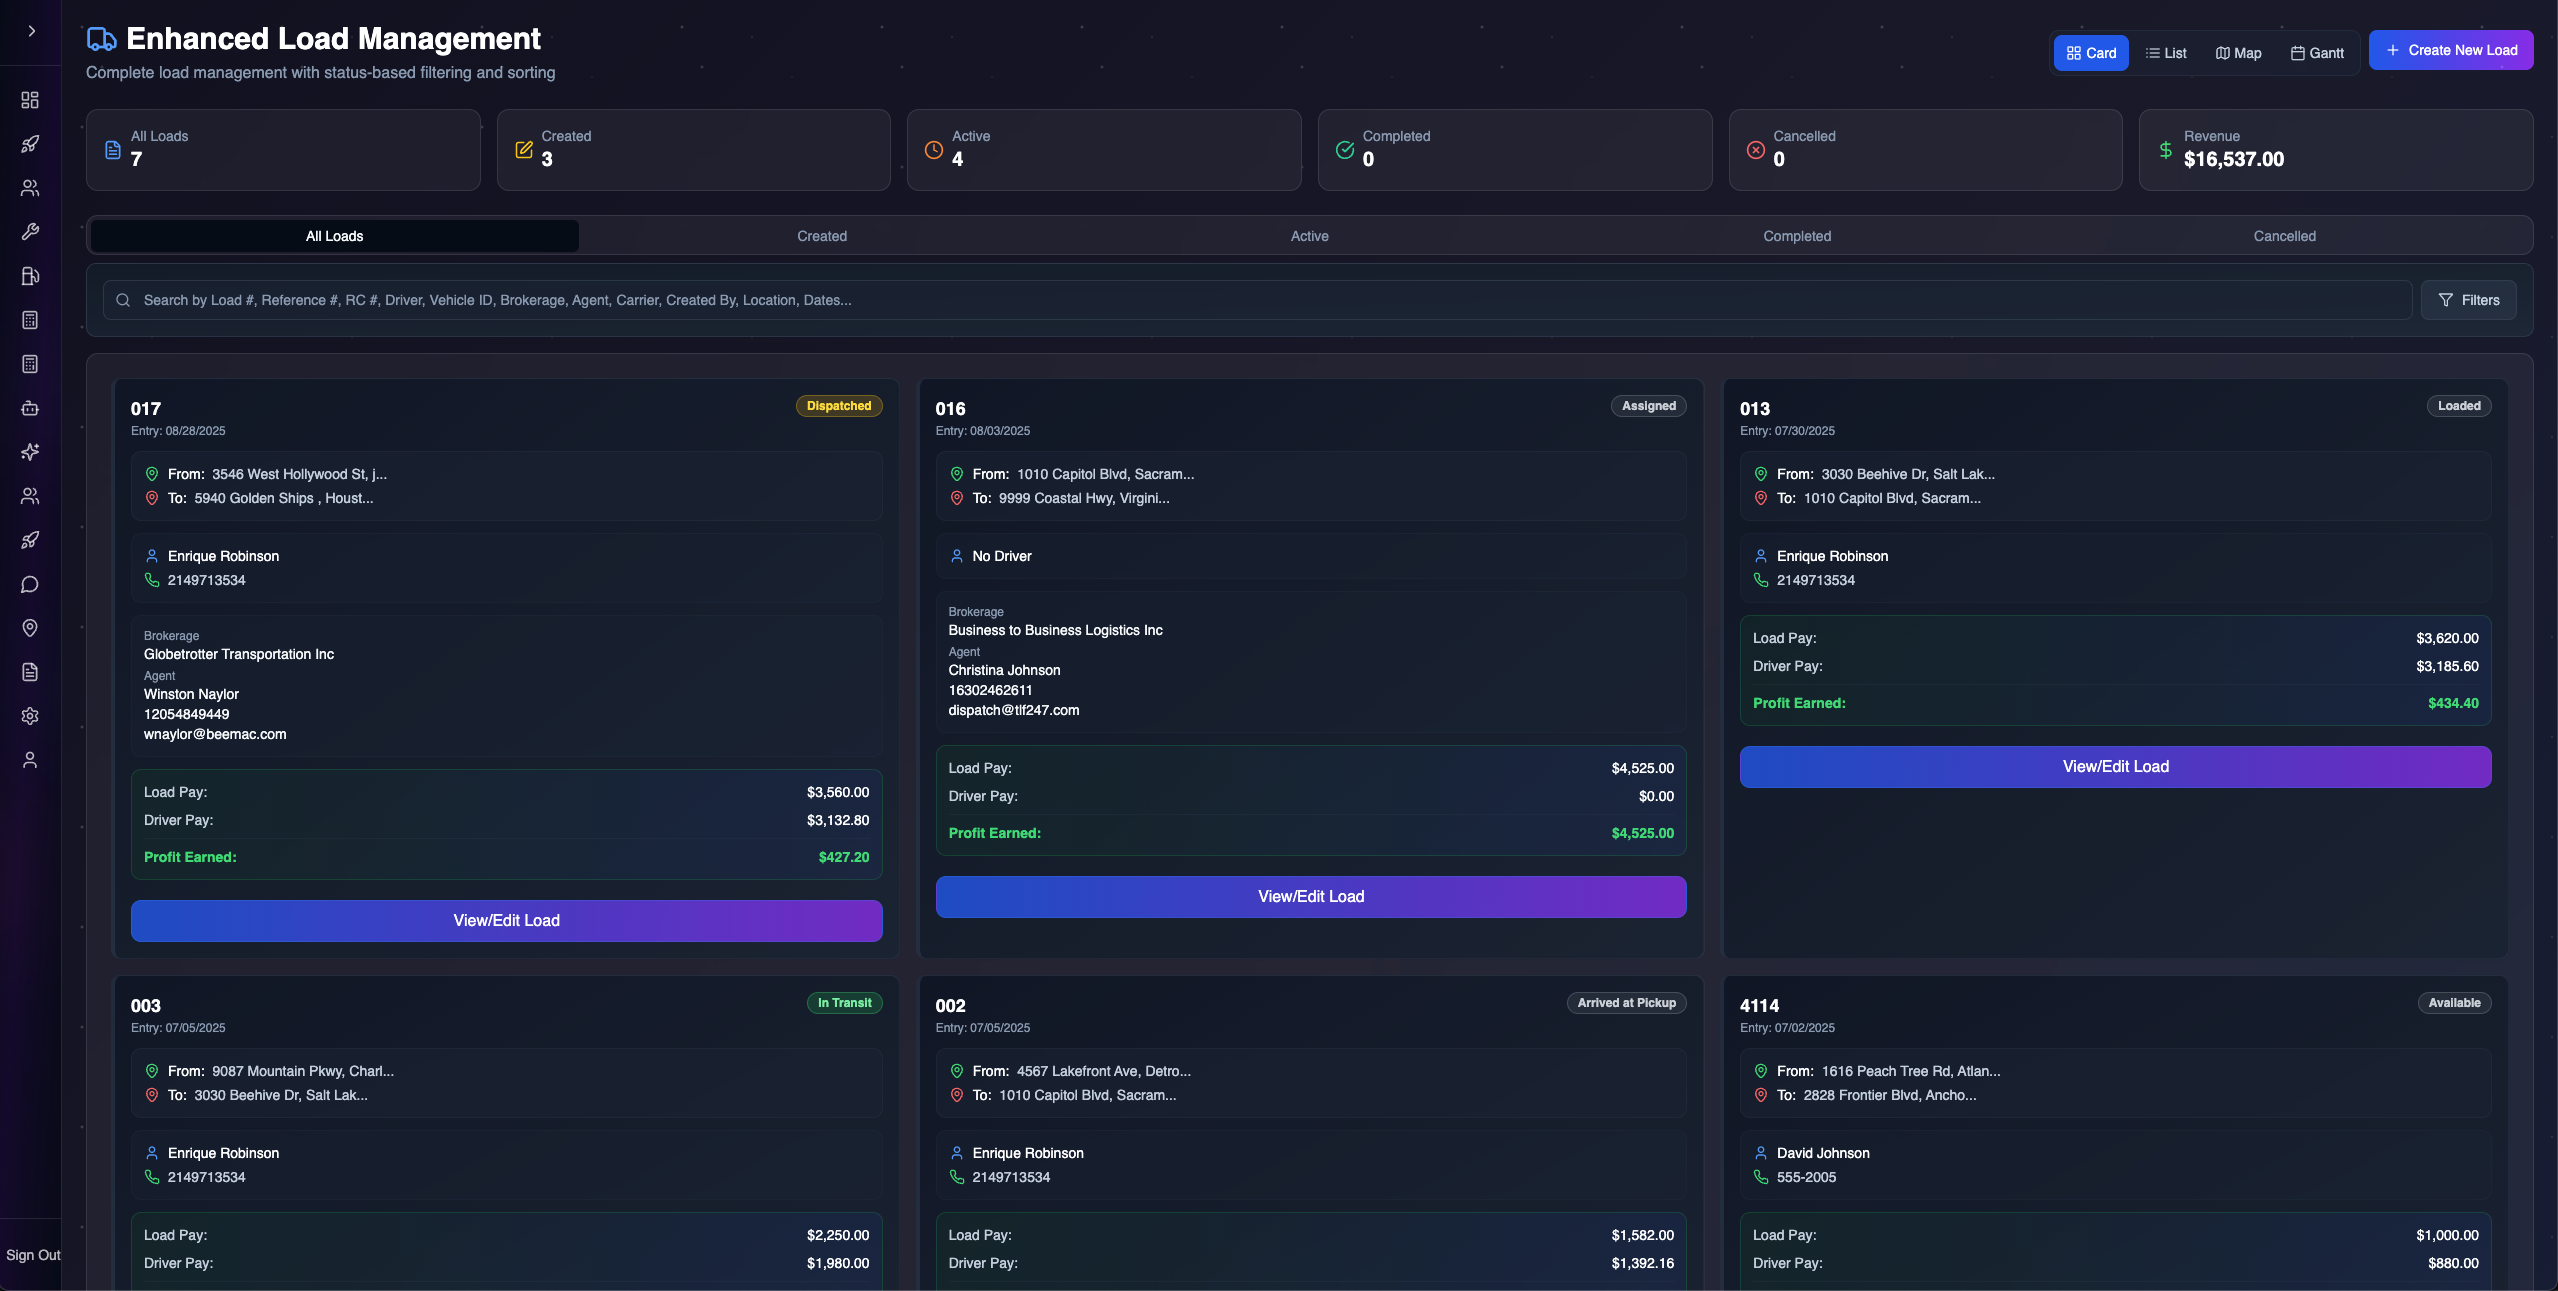Open the sparkles AI icon in sidebar

tap(30, 452)
